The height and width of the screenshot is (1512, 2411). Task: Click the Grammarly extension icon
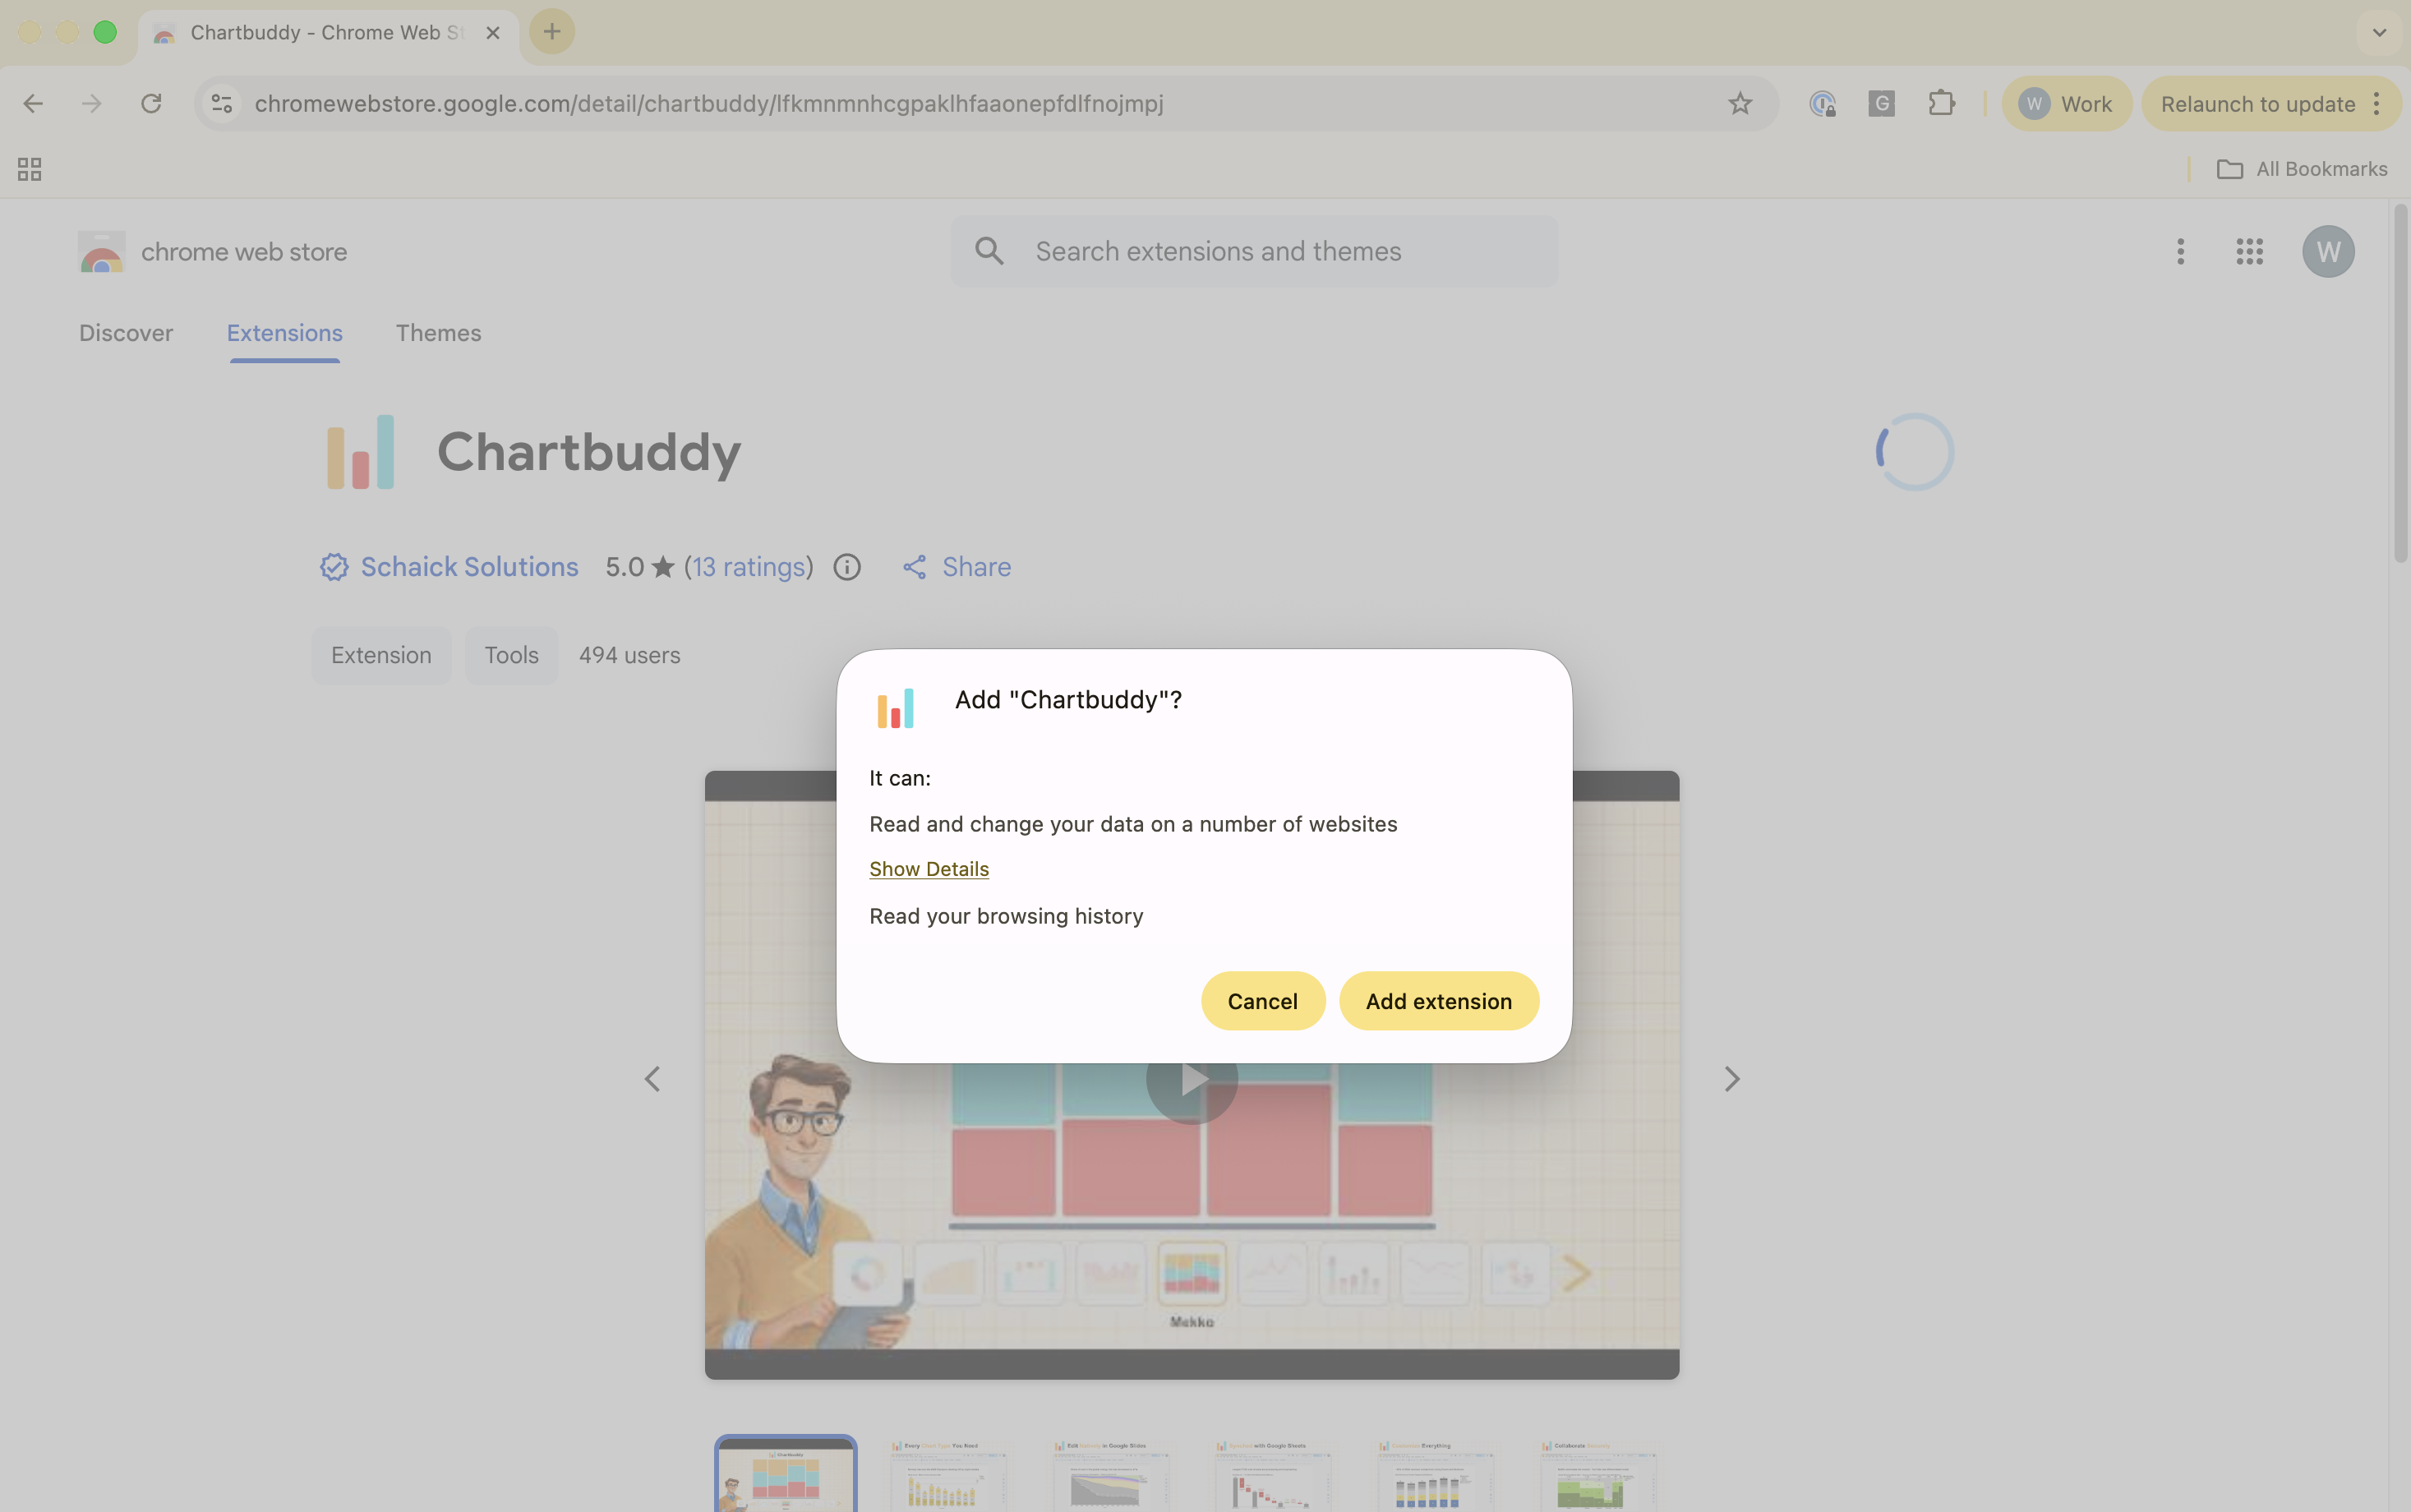tap(1881, 103)
